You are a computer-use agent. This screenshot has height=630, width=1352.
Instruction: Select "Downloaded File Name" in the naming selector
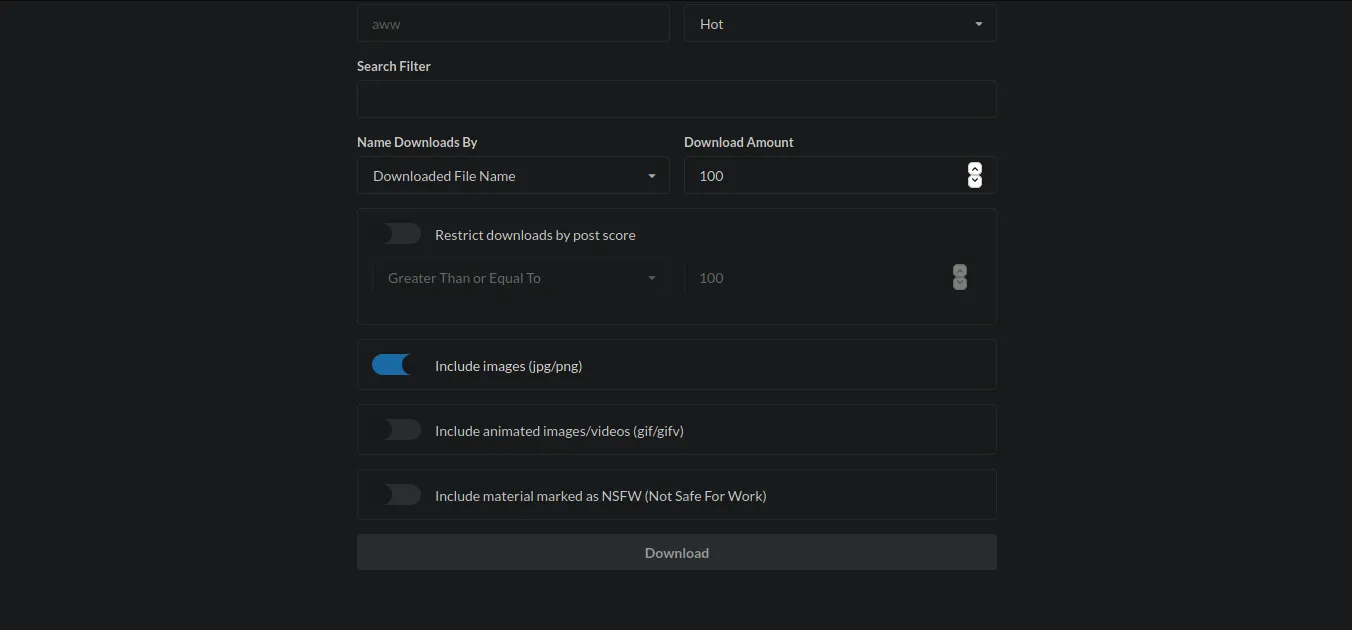pos(513,175)
